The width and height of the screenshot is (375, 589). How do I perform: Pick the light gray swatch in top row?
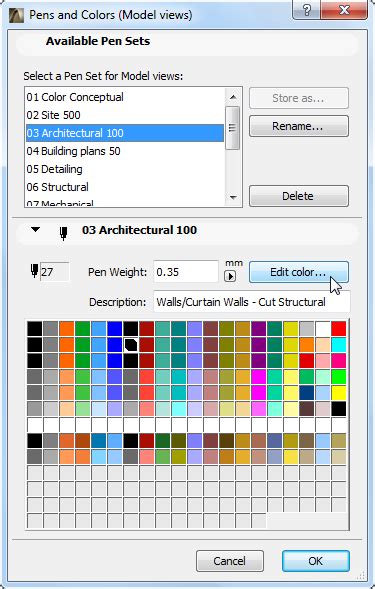(x=307, y=329)
